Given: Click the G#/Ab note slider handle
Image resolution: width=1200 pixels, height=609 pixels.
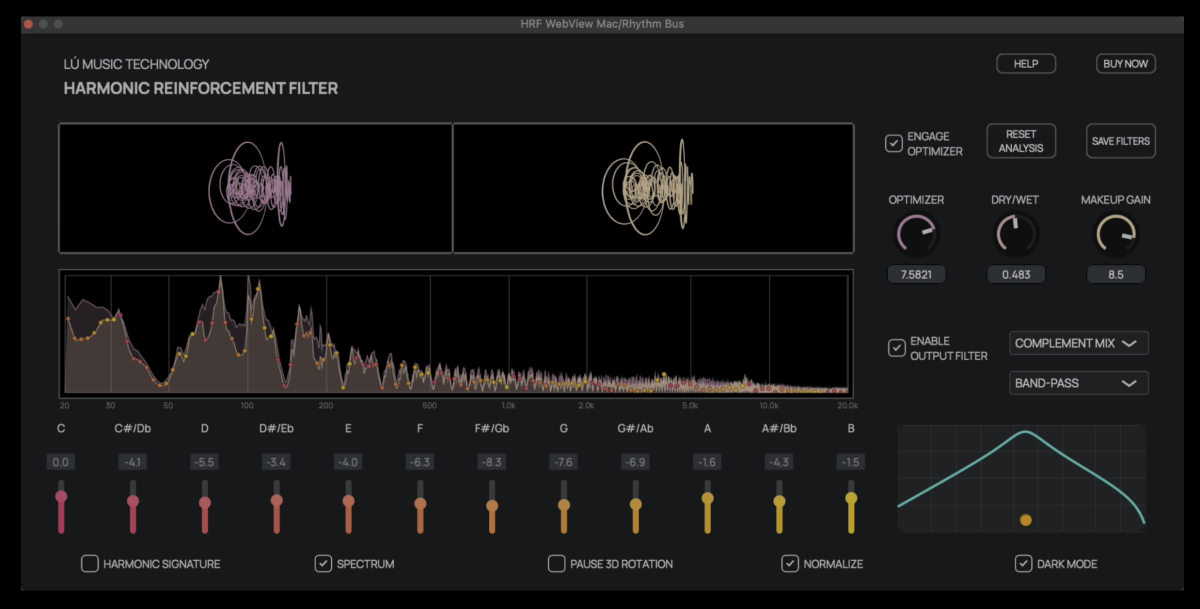Looking at the screenshot, I should pyautogui.click(x=636, y=504).
